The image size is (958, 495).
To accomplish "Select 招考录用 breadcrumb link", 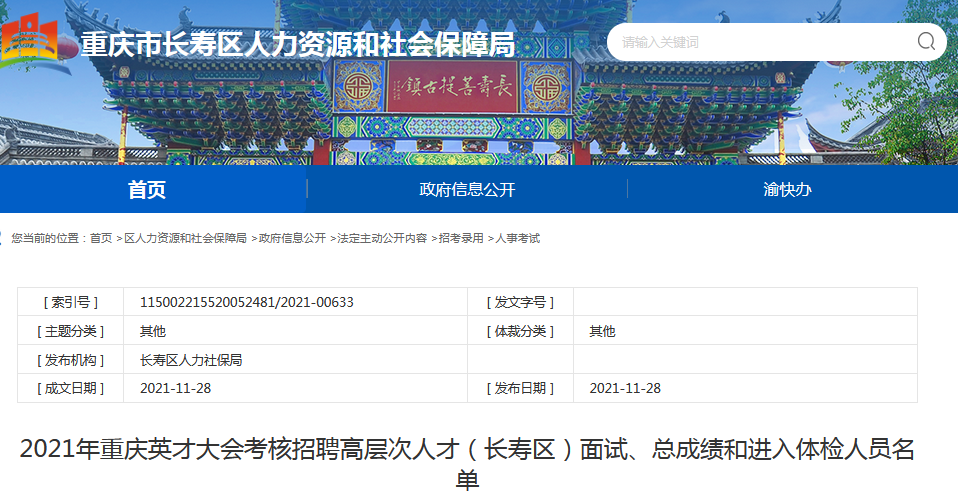I will pyautogui.click(x=461, y=239).
